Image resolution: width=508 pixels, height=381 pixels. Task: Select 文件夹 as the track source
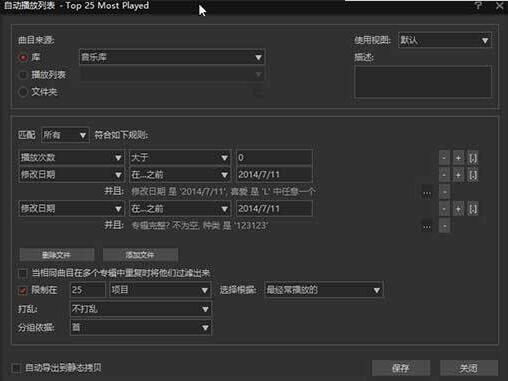(23, 92)
